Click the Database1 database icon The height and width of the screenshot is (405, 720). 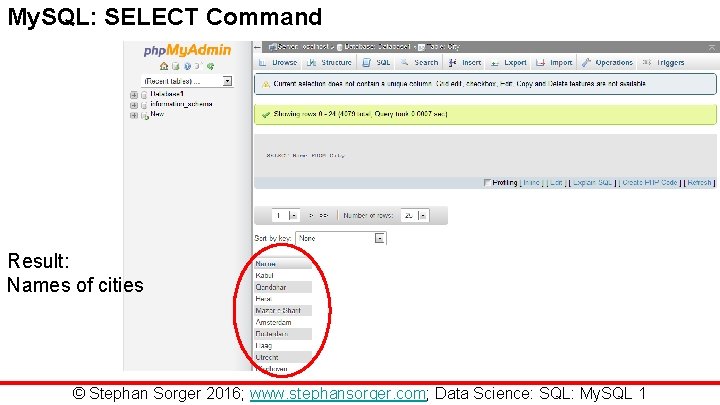144,95
